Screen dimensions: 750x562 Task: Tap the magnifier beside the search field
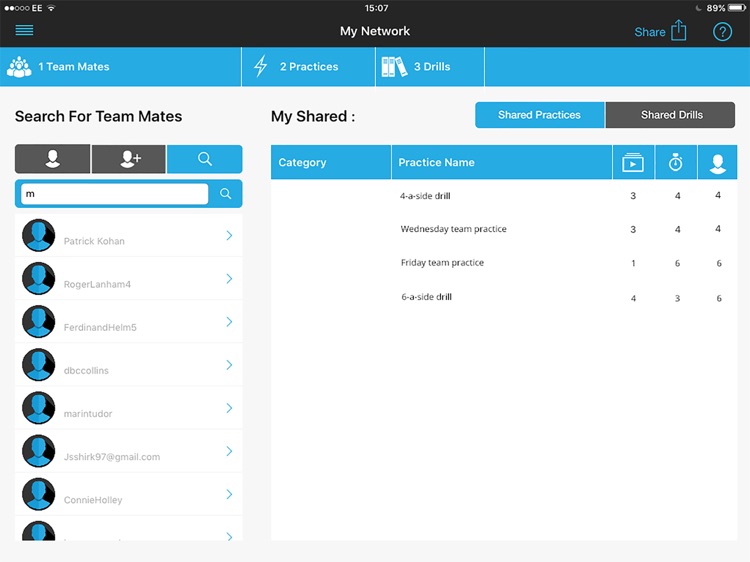click(x=226, y=194)
